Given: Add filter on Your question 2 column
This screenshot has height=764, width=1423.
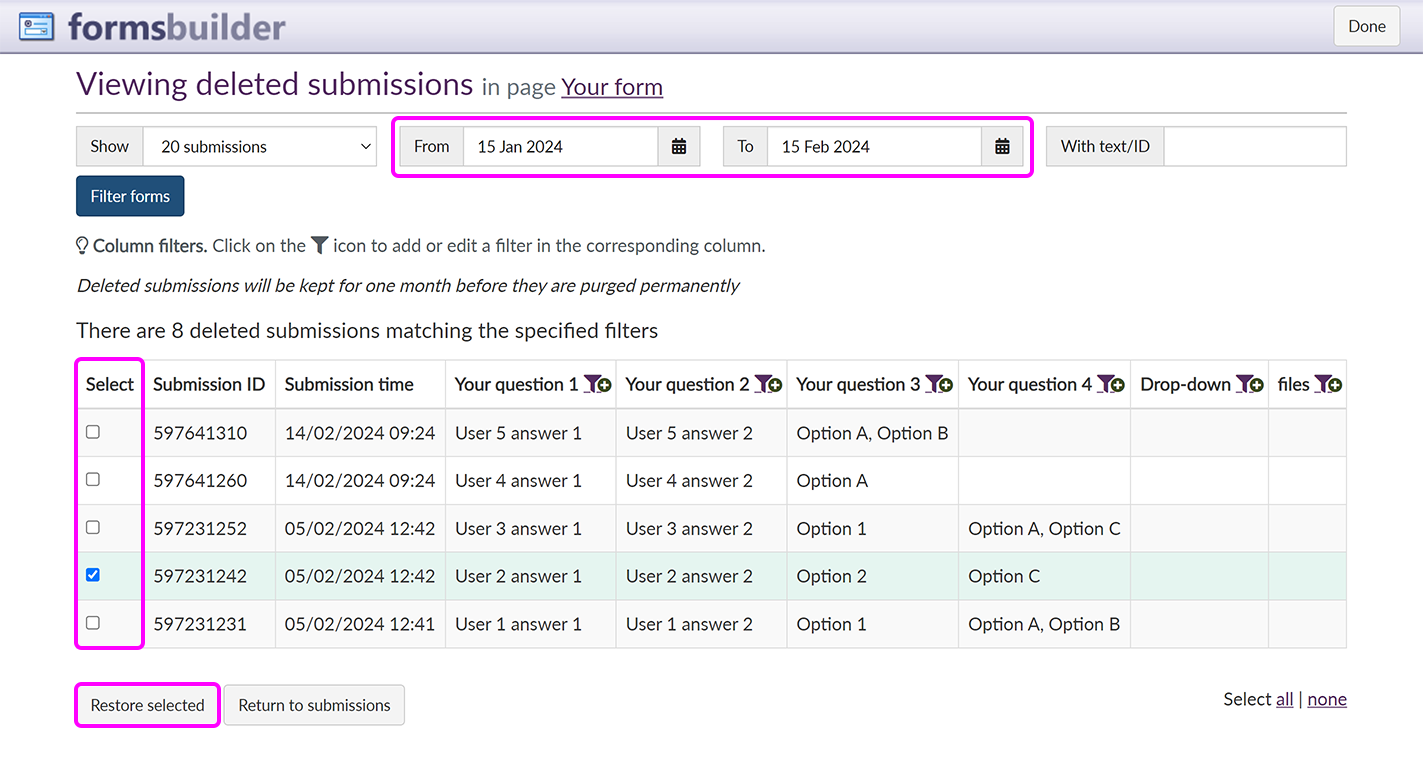Looking at the screenshot, I should 768,384.
